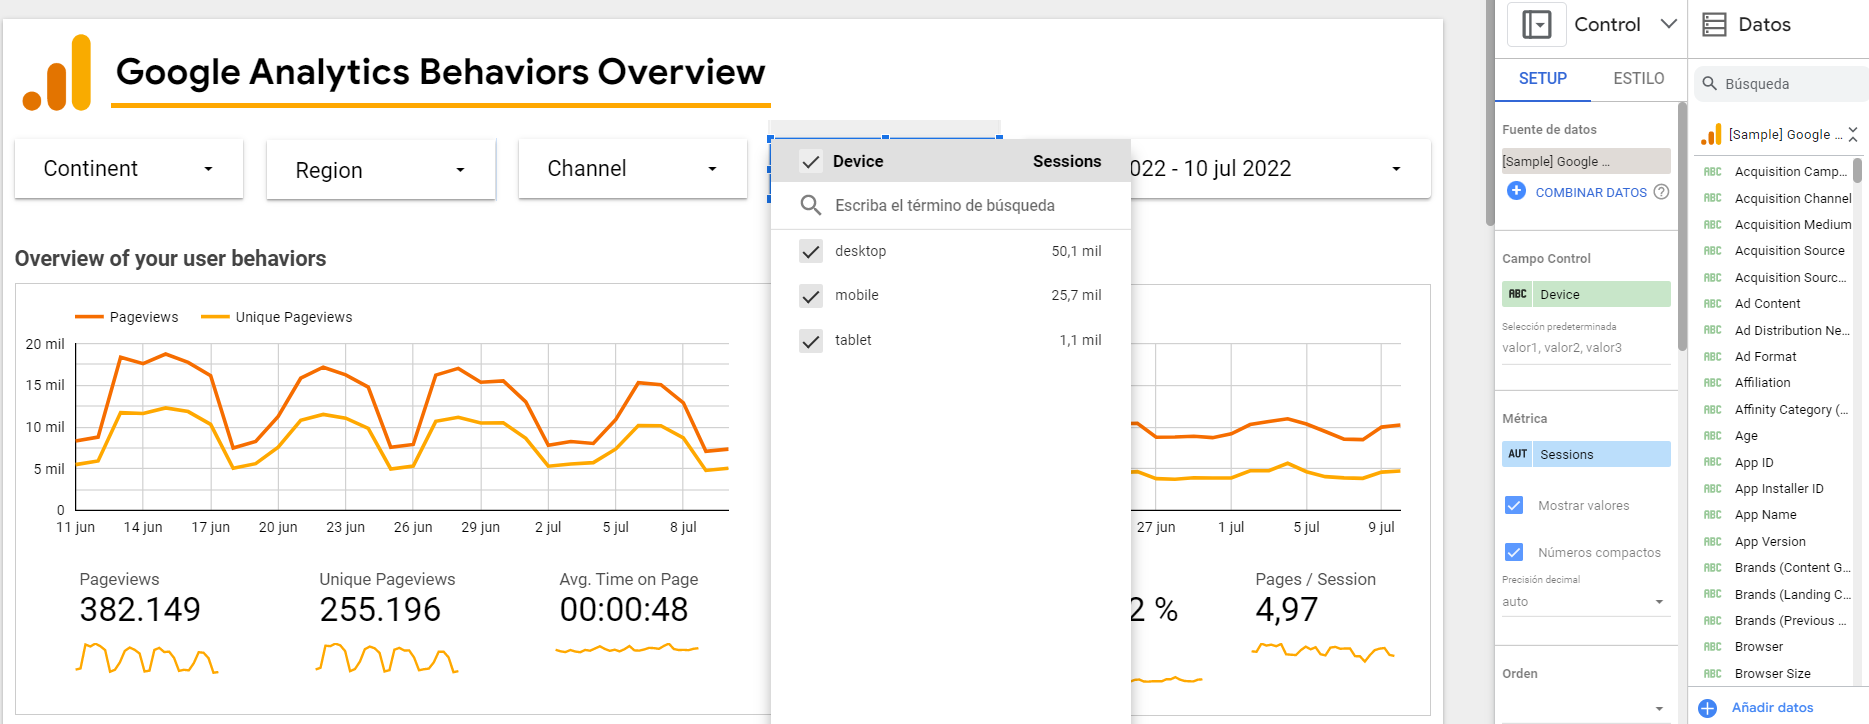The height and width of the screenshot is (724, 1869).
Task: Select the [Sample] Google data source field
Action: [x=1586, y=161]
